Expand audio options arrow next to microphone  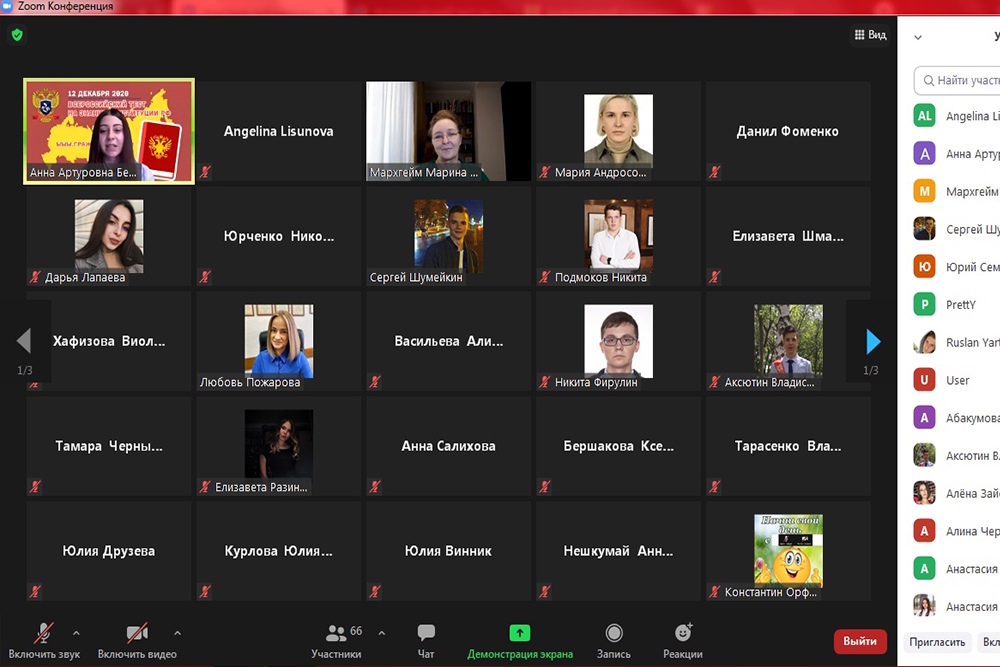tap(77, 633)
